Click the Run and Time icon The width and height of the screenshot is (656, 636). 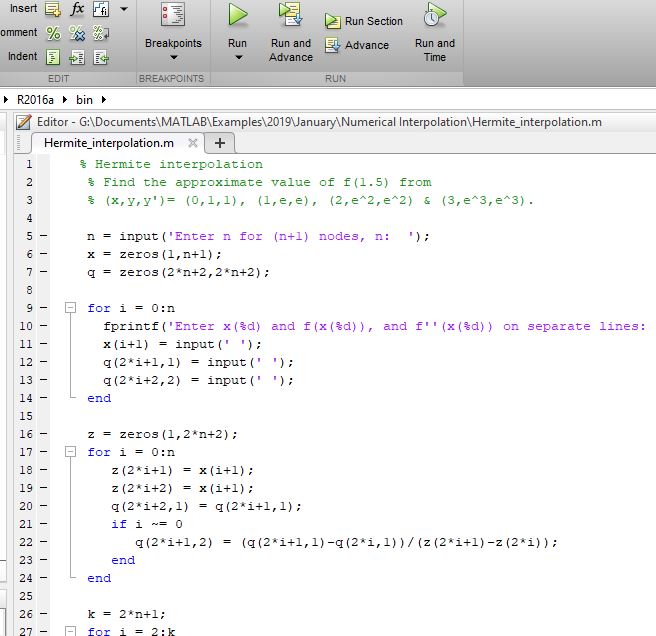pyautogui.click(x=435, y=15)
